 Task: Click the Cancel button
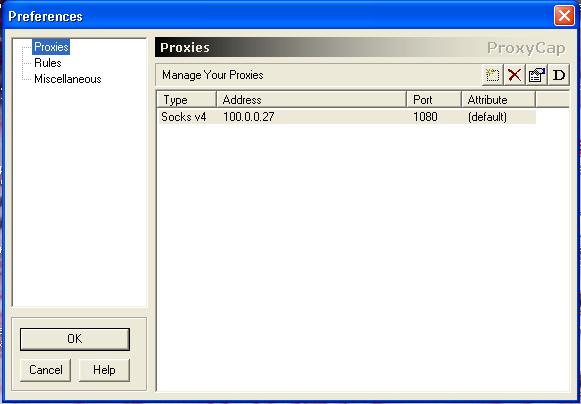click(46, 370)
